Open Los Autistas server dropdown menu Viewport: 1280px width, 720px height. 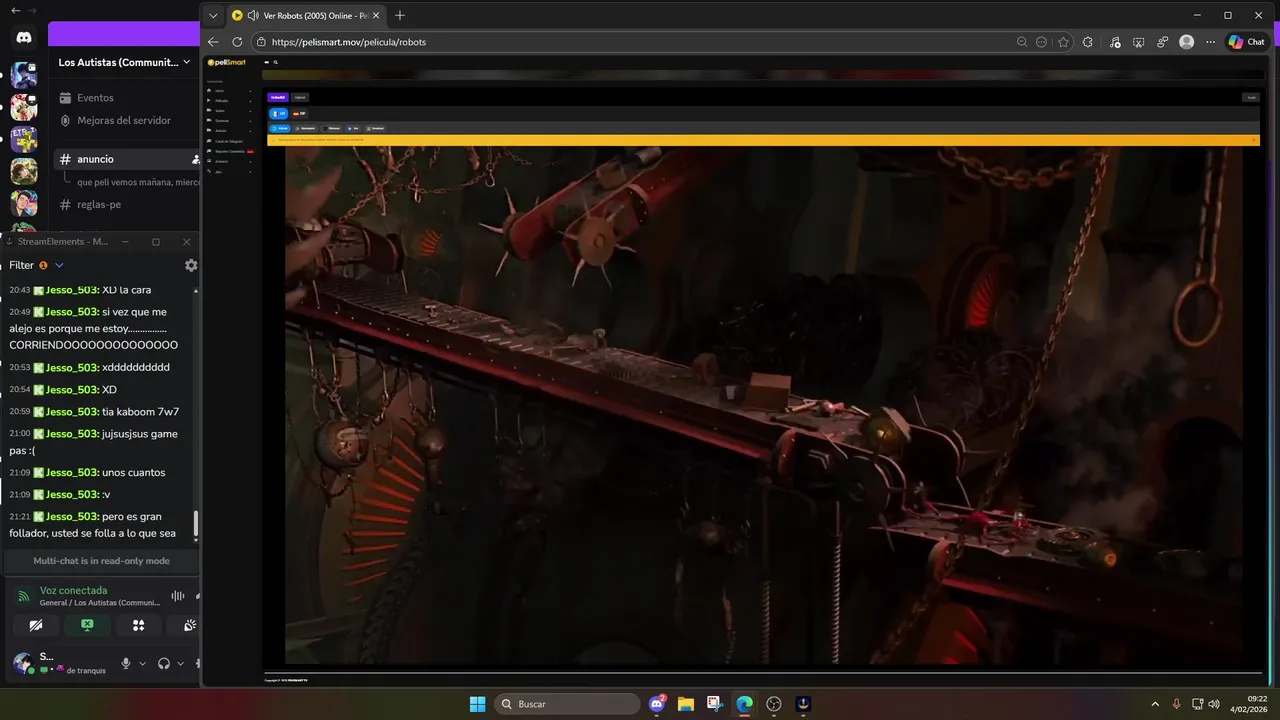coord(124,62)
